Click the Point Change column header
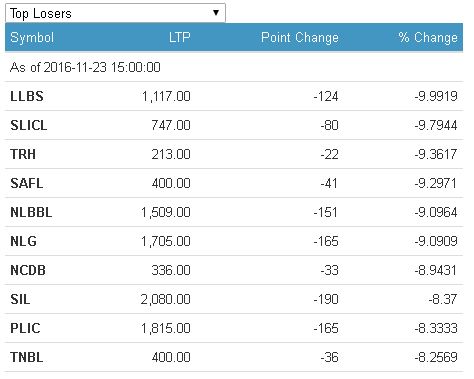The height and width of the screenshot is (379, 474). (300, 38)
